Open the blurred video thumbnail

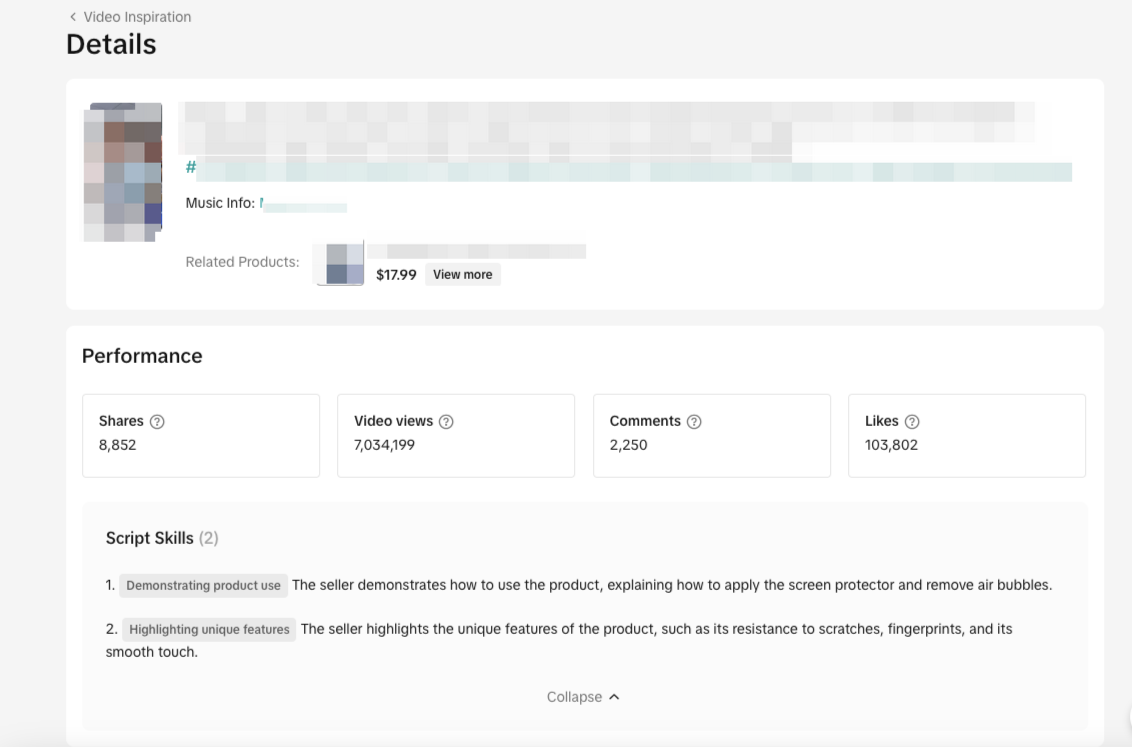point(125,171)
